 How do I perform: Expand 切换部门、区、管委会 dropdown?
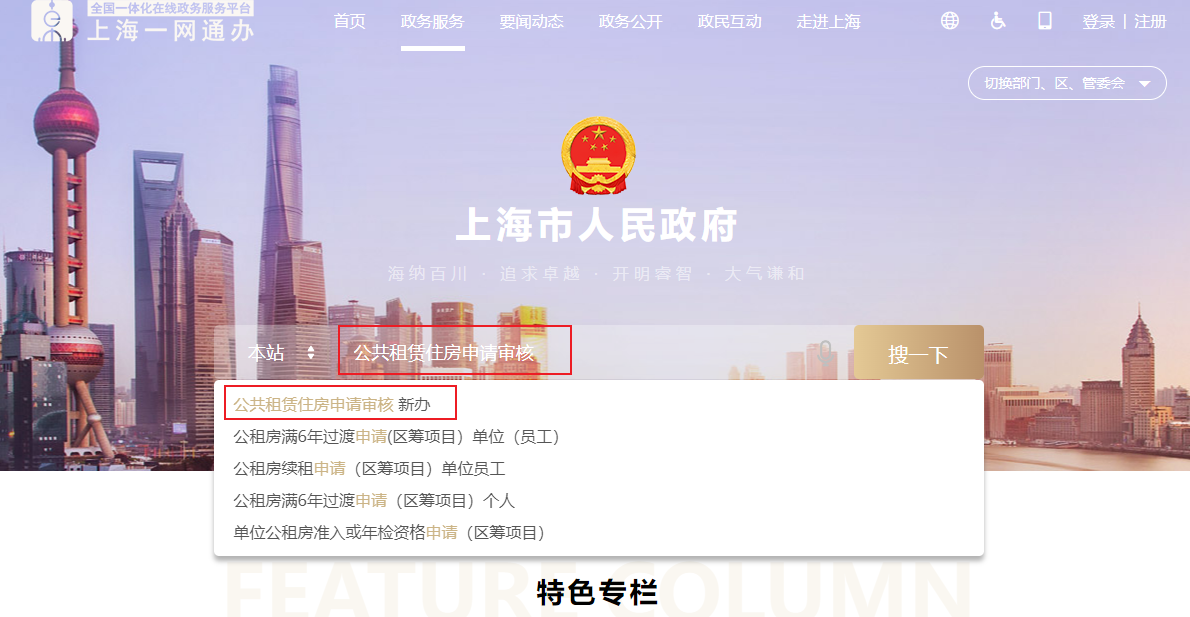[x=1067, y=83]
